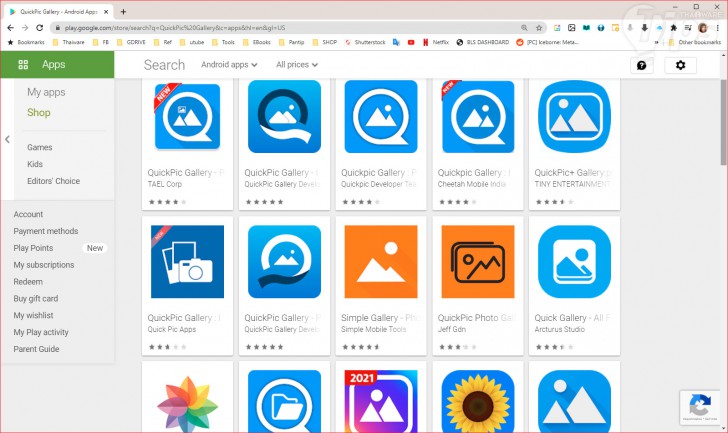Open the YouTube bookmark icon
The width and height of the screenshot is (728, 433).
pyautogui.click(x=411, y=42)
